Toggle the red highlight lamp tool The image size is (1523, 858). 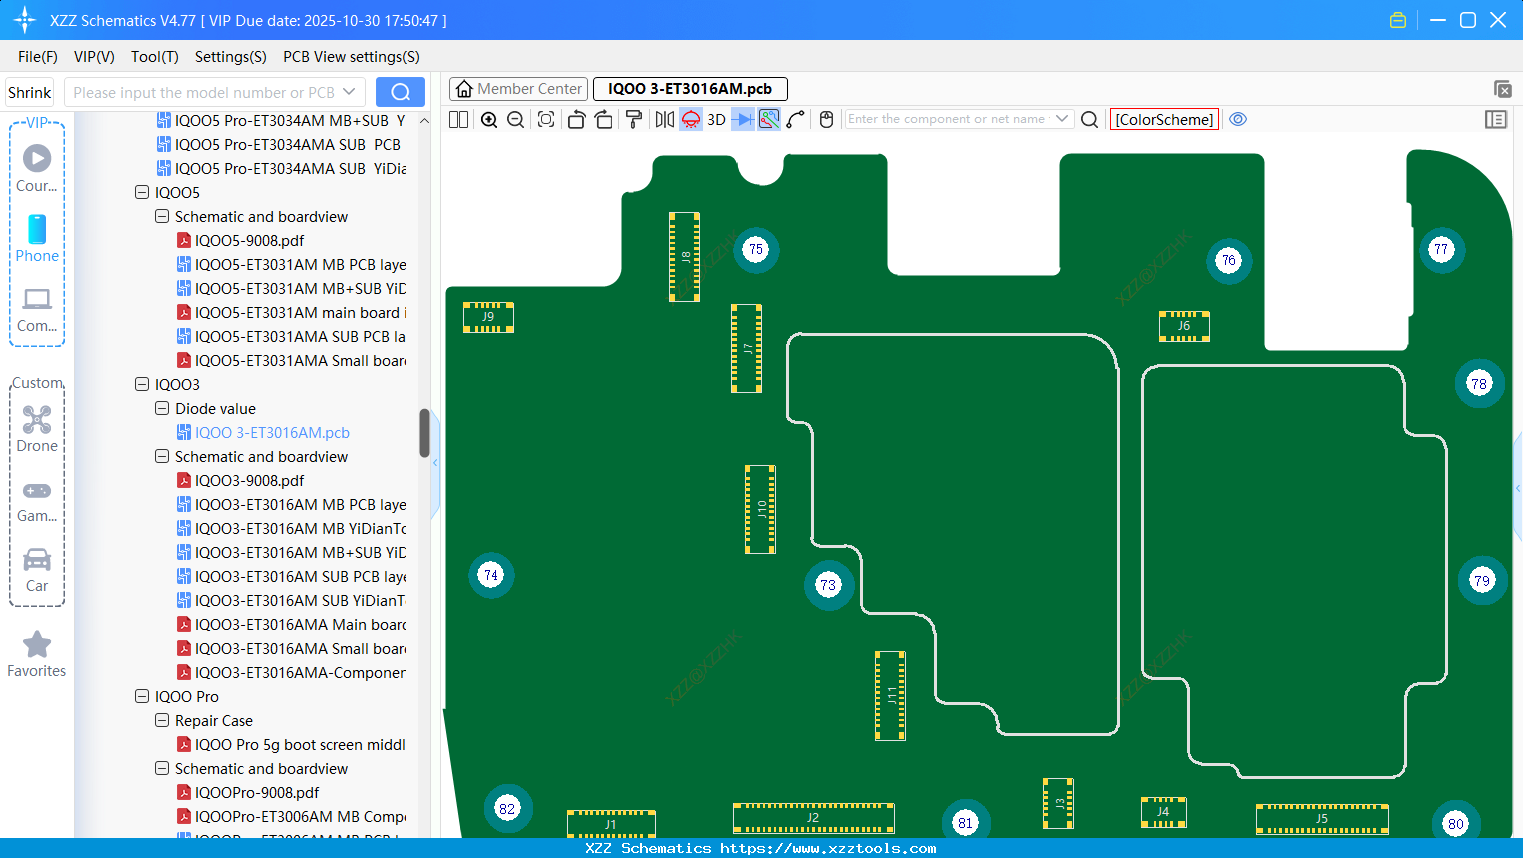click(691, 120)
